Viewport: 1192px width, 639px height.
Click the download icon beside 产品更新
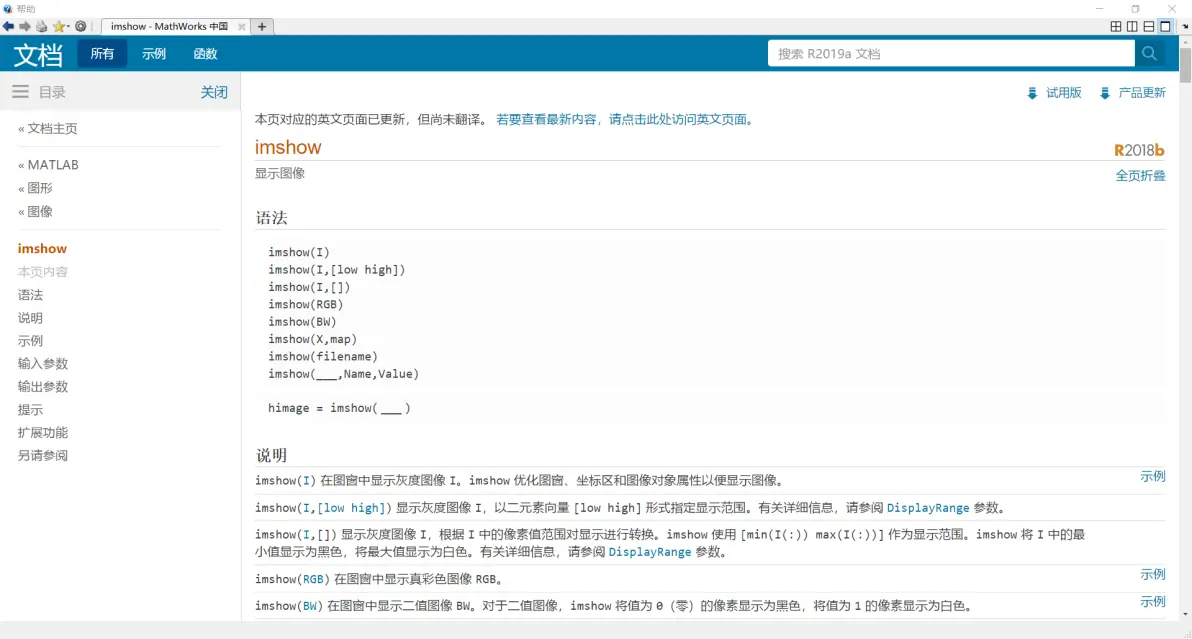1105,93
